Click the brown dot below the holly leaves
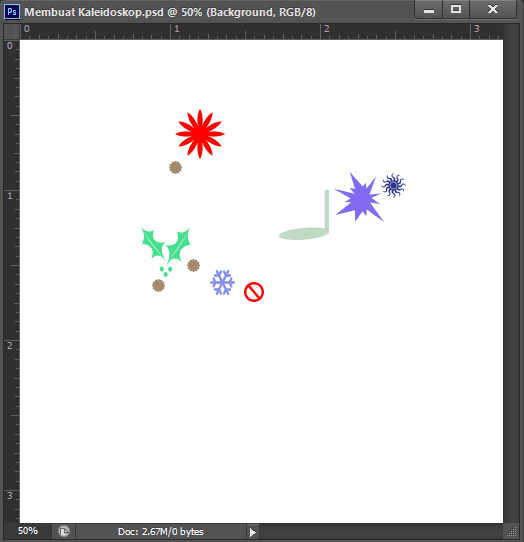Screen dimensions: 524x542 (158, 286)
